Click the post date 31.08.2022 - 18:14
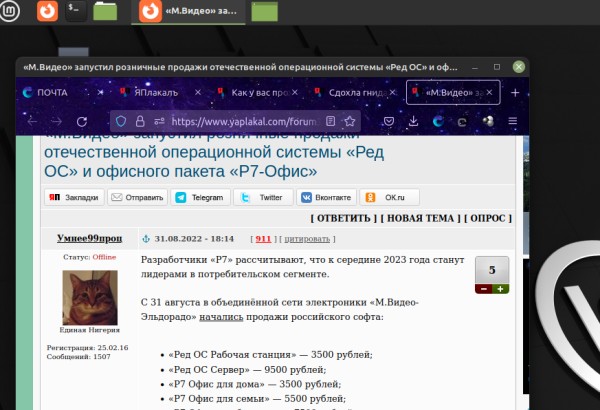The image size is (600, 410). click(x=194, y=239)
